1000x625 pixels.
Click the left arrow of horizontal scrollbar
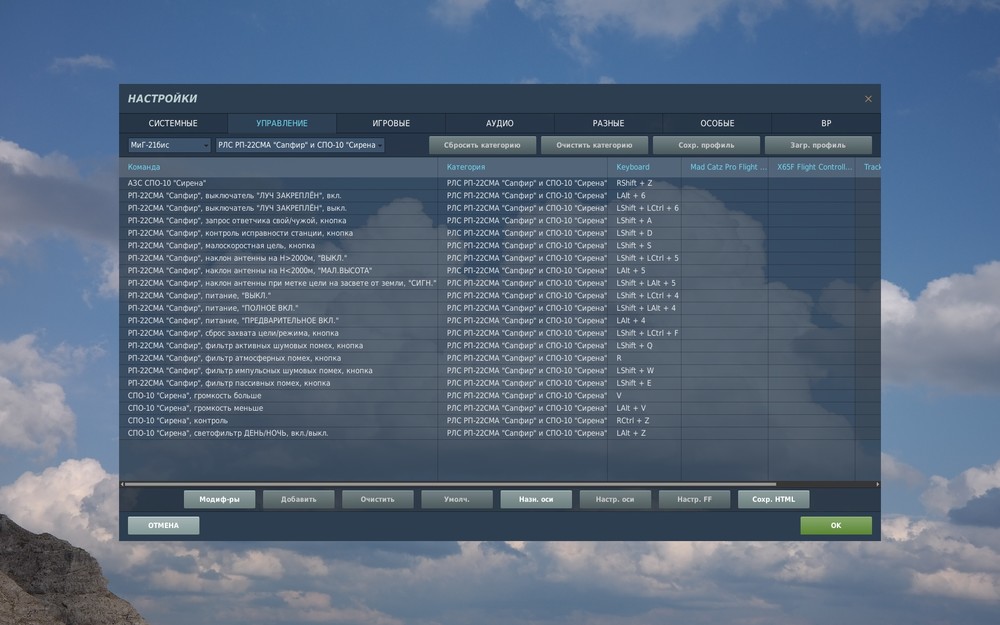[x=122, y=485]
